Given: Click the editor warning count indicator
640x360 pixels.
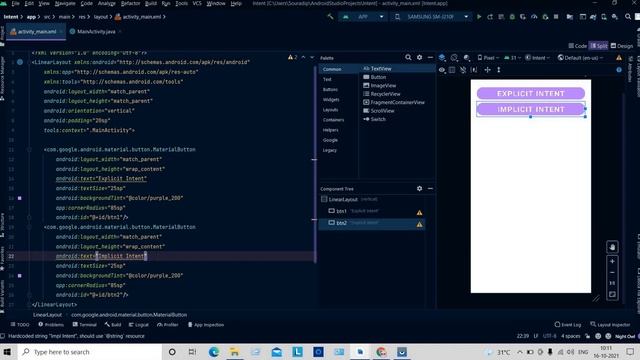Looking at the screenshot, I should [292, 58].
